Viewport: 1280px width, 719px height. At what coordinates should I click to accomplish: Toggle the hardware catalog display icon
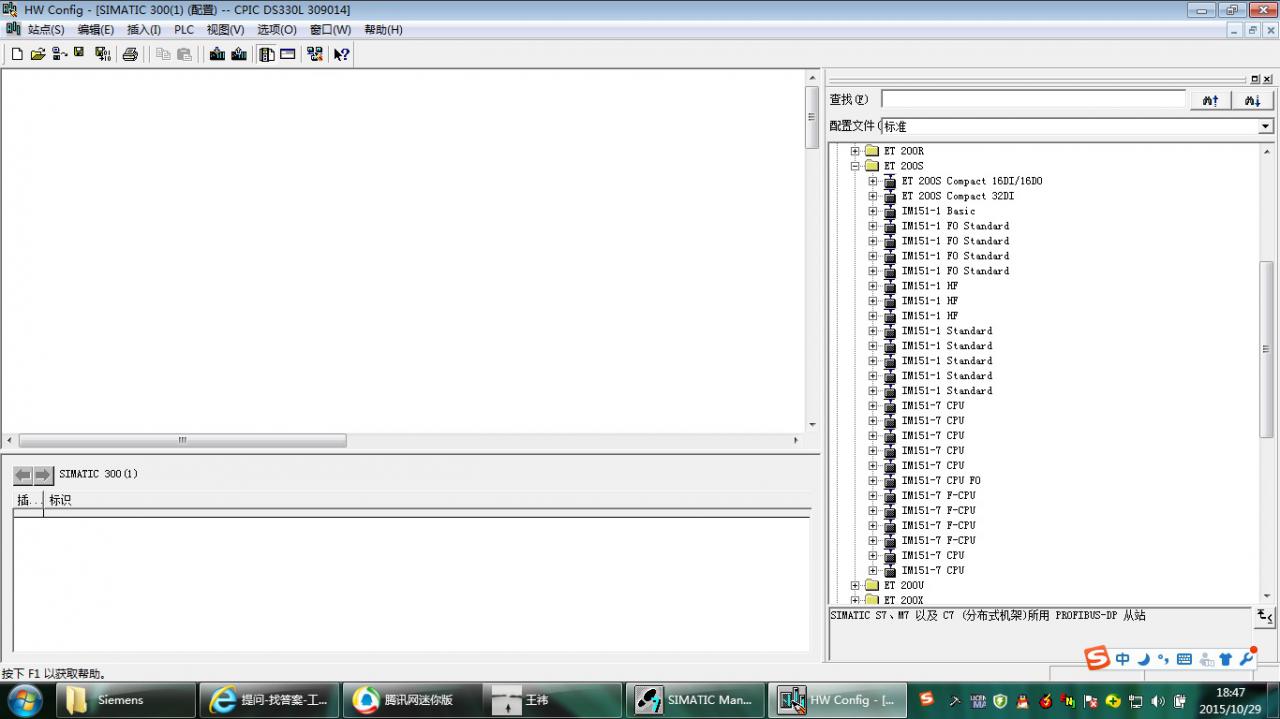coord(267,54)
